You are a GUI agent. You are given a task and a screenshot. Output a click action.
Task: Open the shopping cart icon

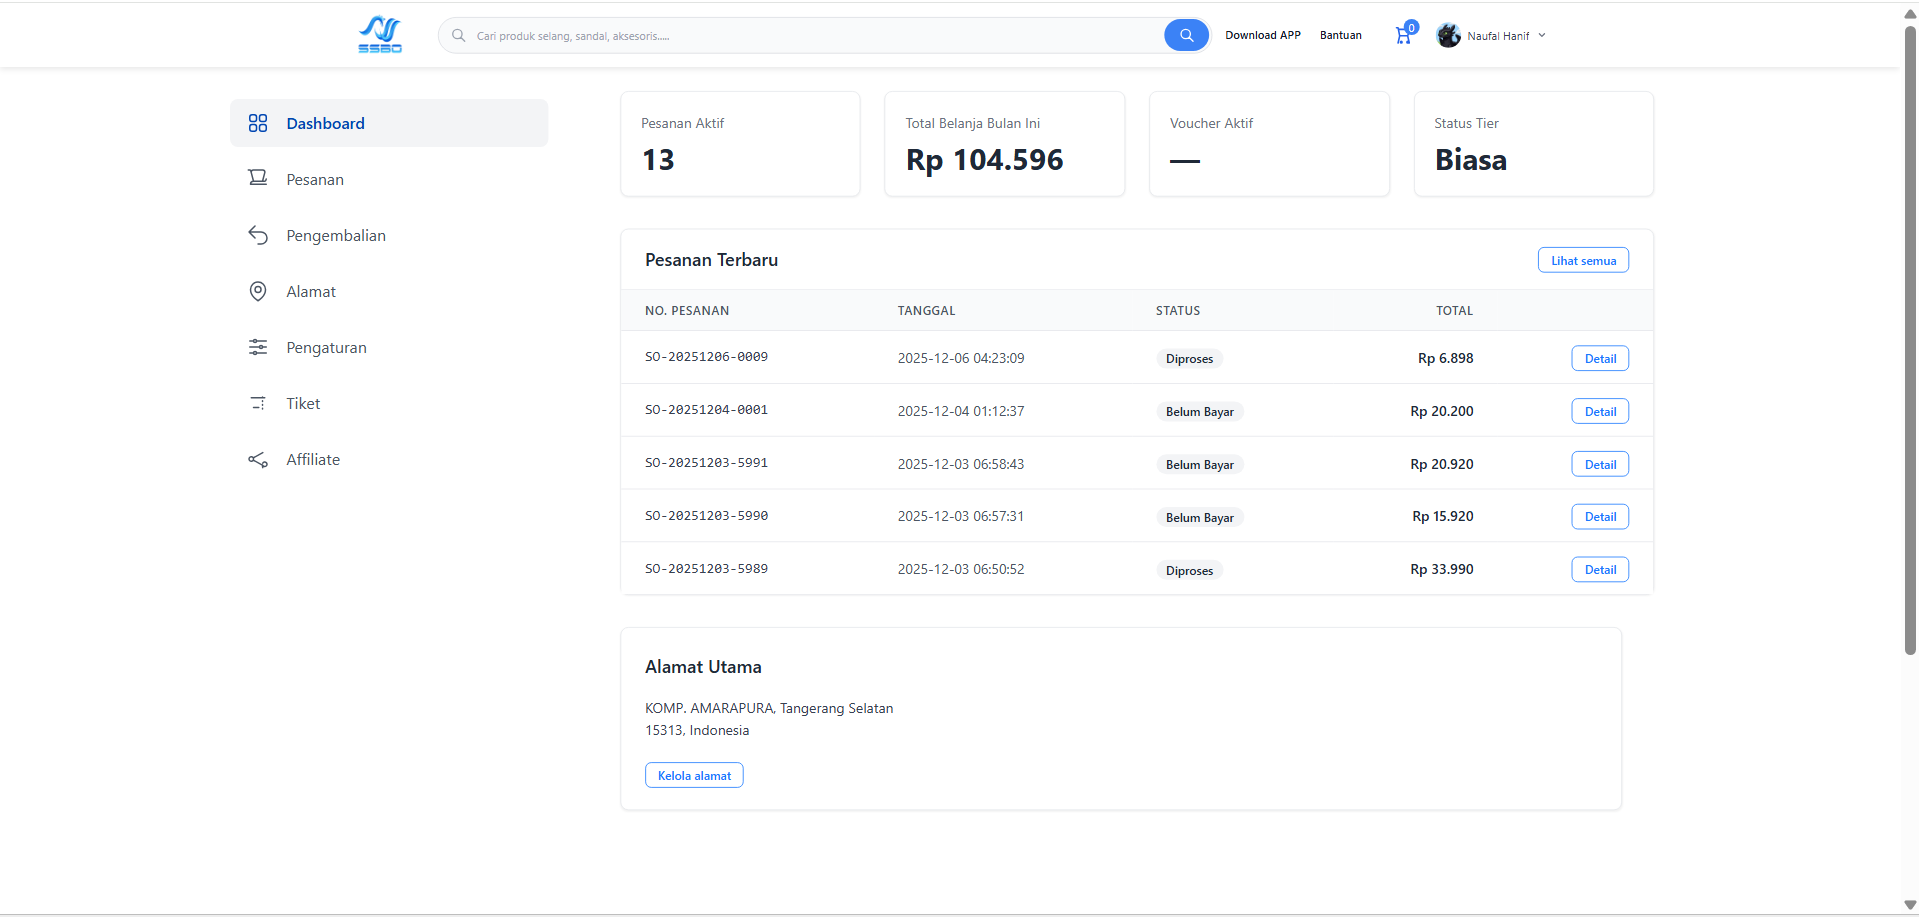1403,36
